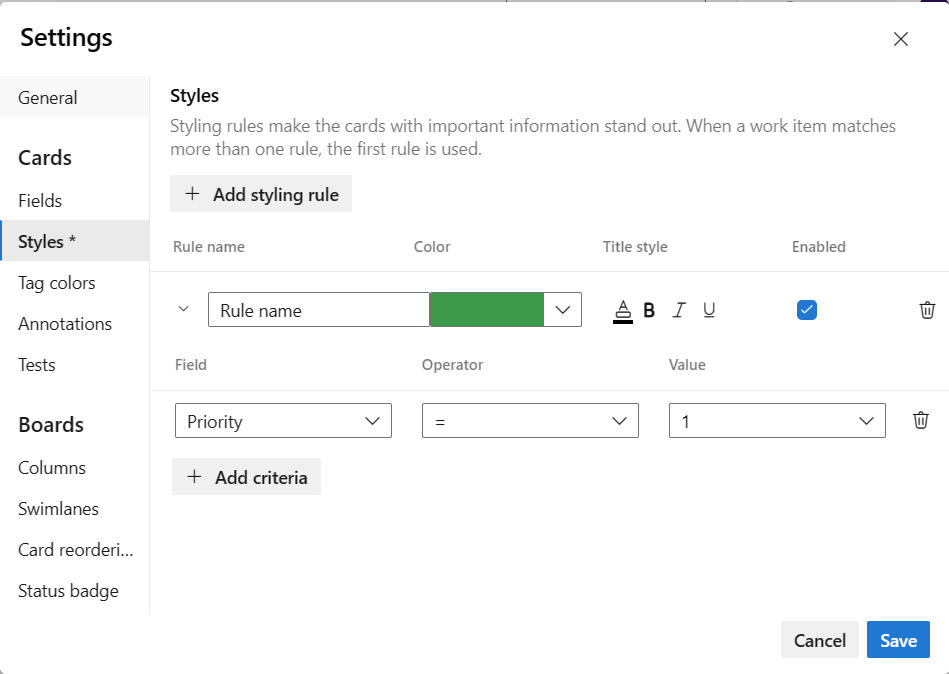Open the Priority field dropdown
This screenshot has width=949, height=674.
[283, 420]
